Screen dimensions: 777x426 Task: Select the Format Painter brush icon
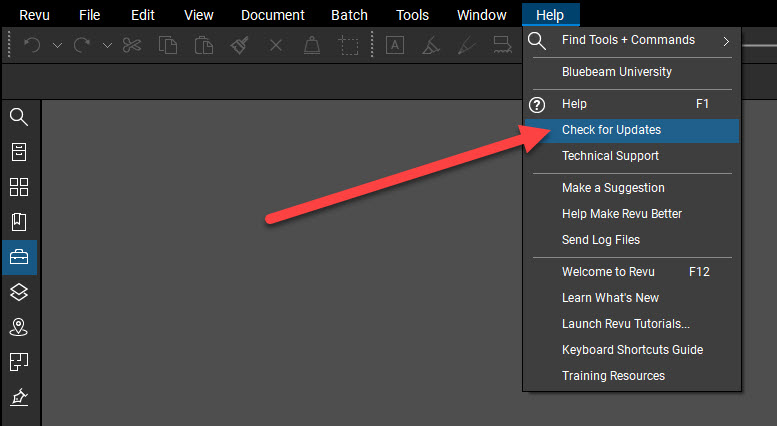click(239, 46)
